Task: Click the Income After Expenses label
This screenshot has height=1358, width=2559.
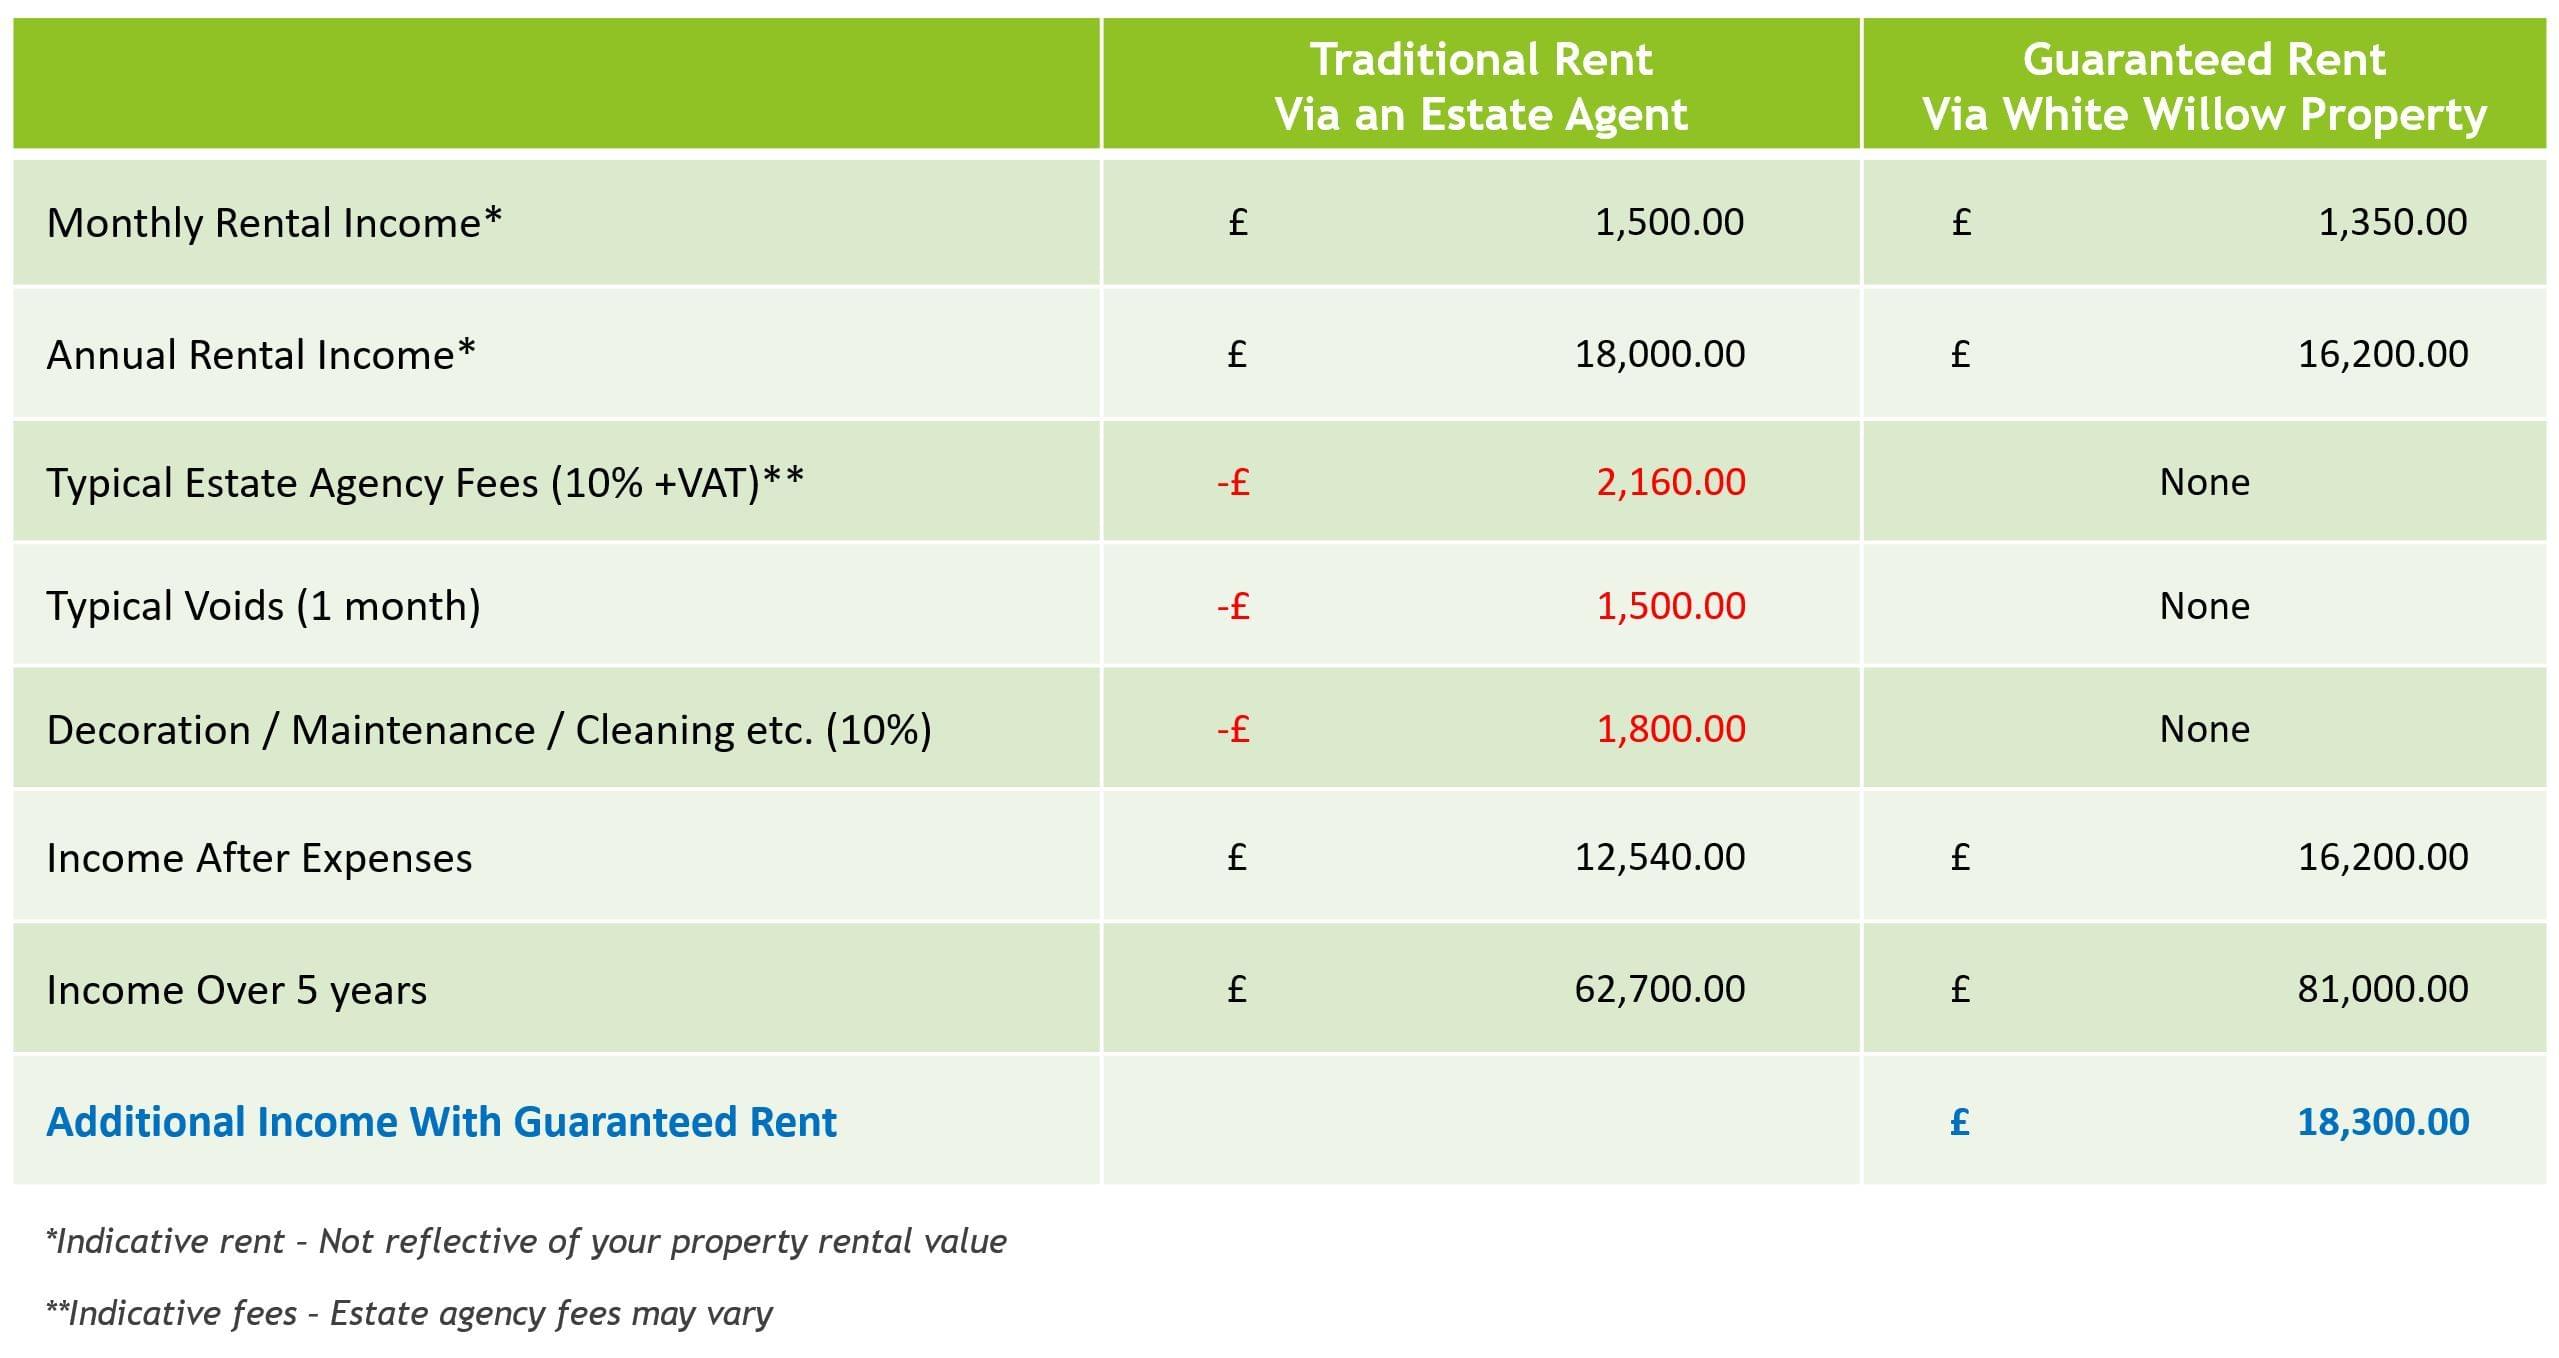Action: coord(259,858)
